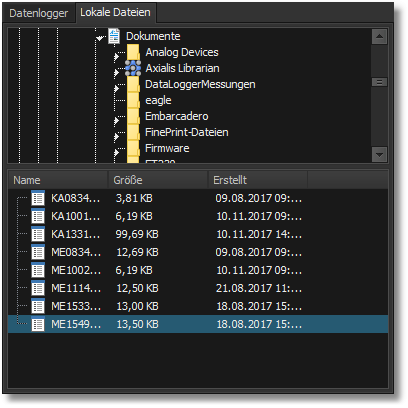Click the file icon for KA0834
Screen dimensions: 408x408
[x=38, y=198]
